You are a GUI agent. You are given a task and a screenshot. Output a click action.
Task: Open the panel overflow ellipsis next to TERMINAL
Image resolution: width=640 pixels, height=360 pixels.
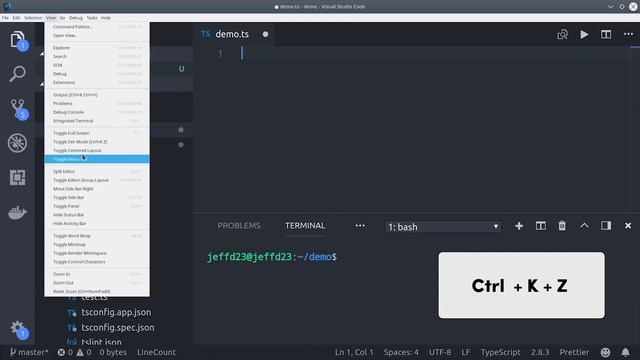pyautogui.click(x=360, y=226)
